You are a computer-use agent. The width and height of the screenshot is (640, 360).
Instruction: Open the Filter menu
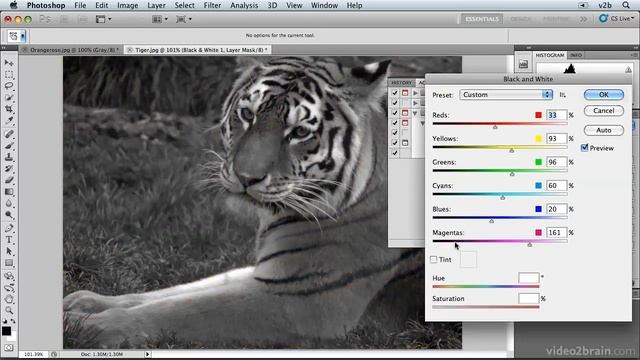click(x=212, y=5)
